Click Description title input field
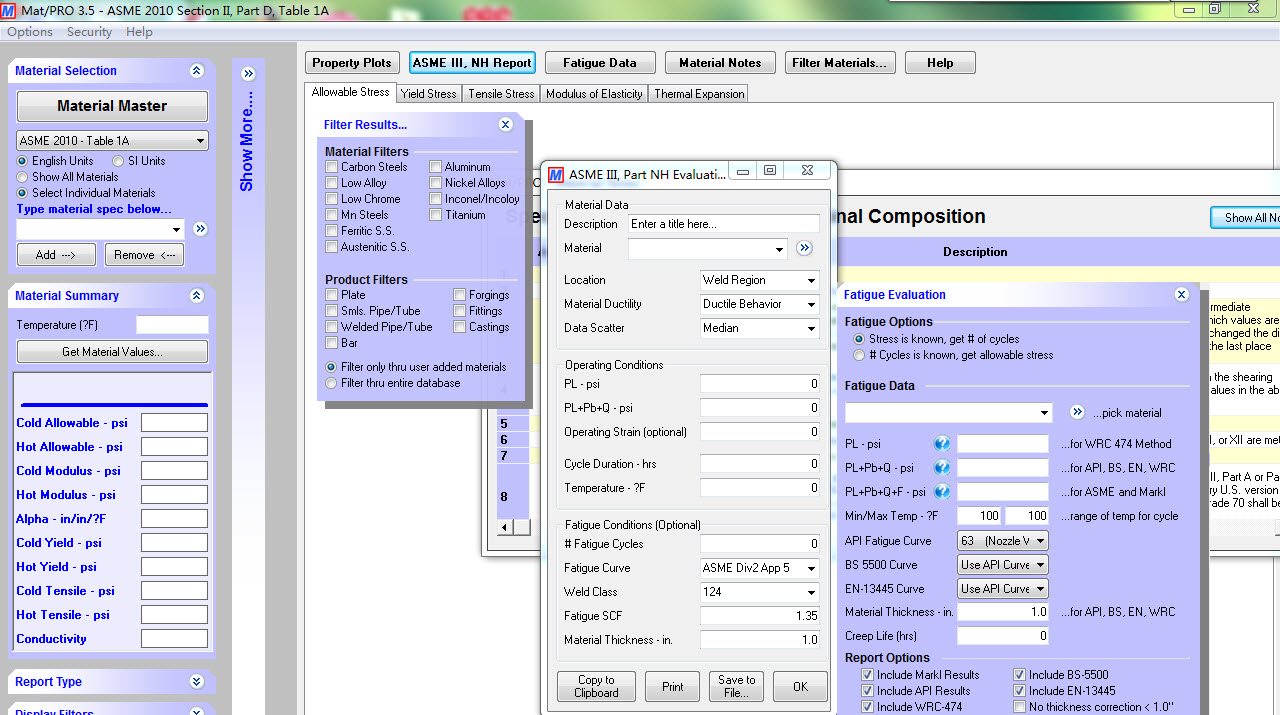This screenshot has height=715, width=1280. coord(724,224)
